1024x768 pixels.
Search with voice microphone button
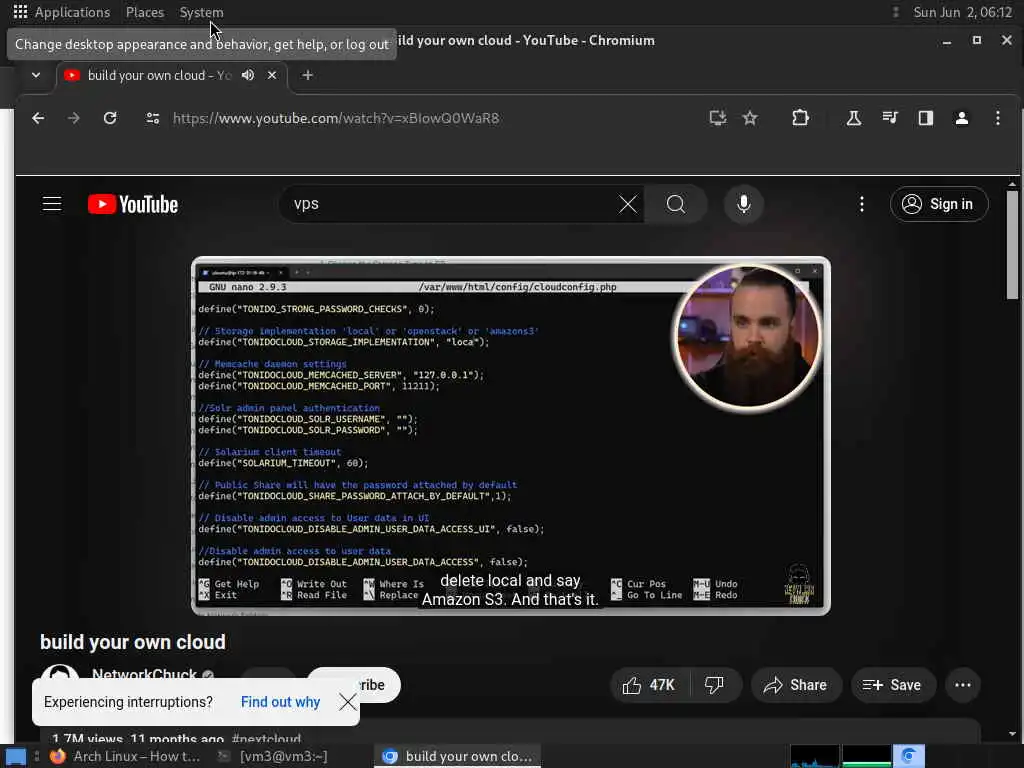pyautogui.click(x=743, y=204)
